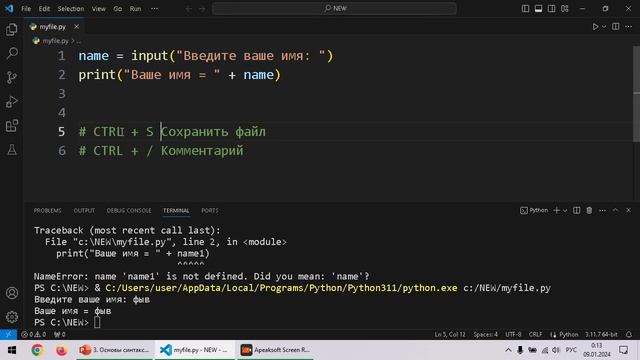Click the editor vertical scrollbar
Viewport: 640px width, 360px height.
(636, 94)
